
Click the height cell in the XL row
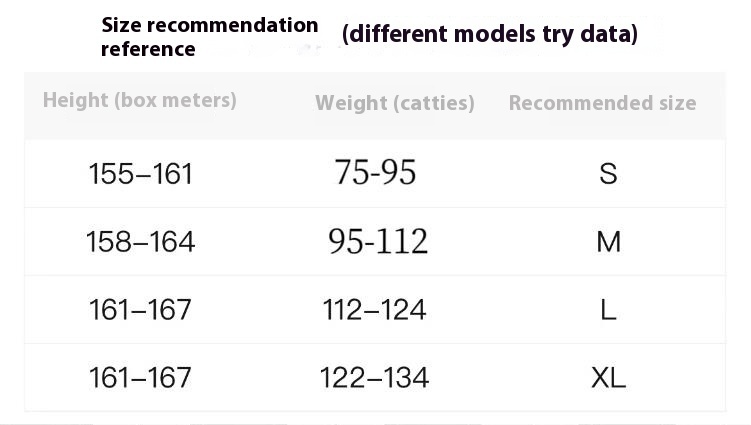(x=140, y=378)
